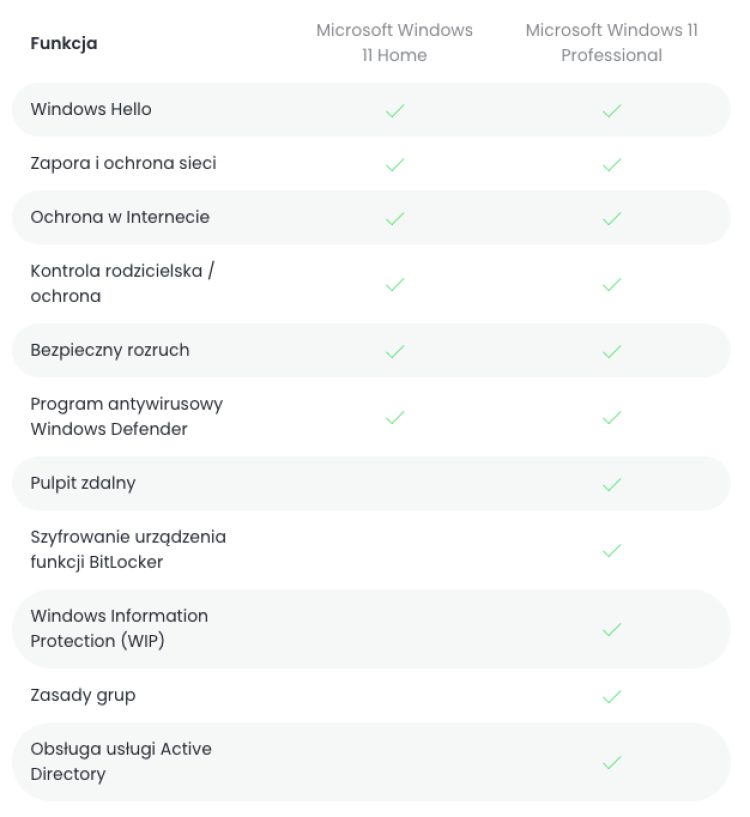Click the Funkcja column header
Screen dimensions: 750x817
tap(64, 43)
